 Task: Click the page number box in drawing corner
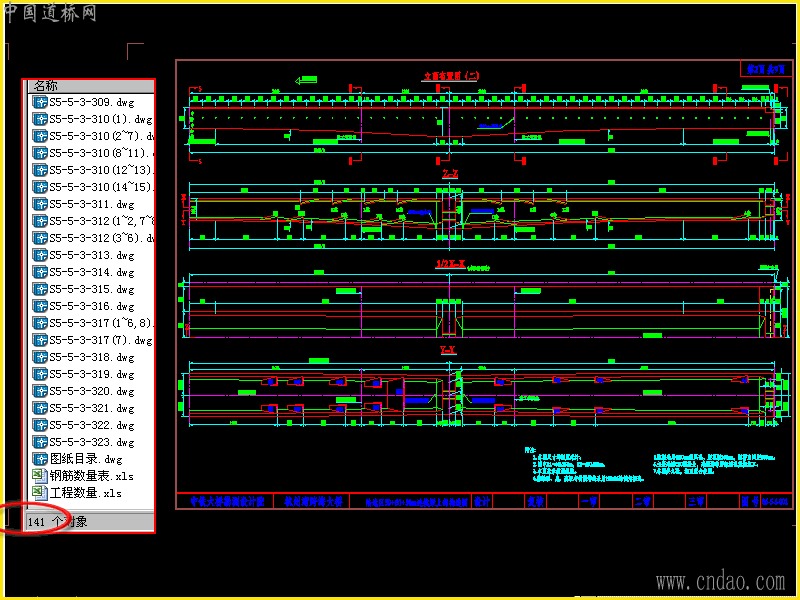766,69
